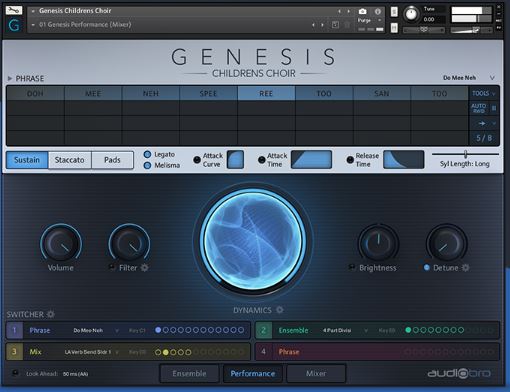Screen dimensions: 510x392
Task: Click the Genesis G logo icon
Action: 14,25
